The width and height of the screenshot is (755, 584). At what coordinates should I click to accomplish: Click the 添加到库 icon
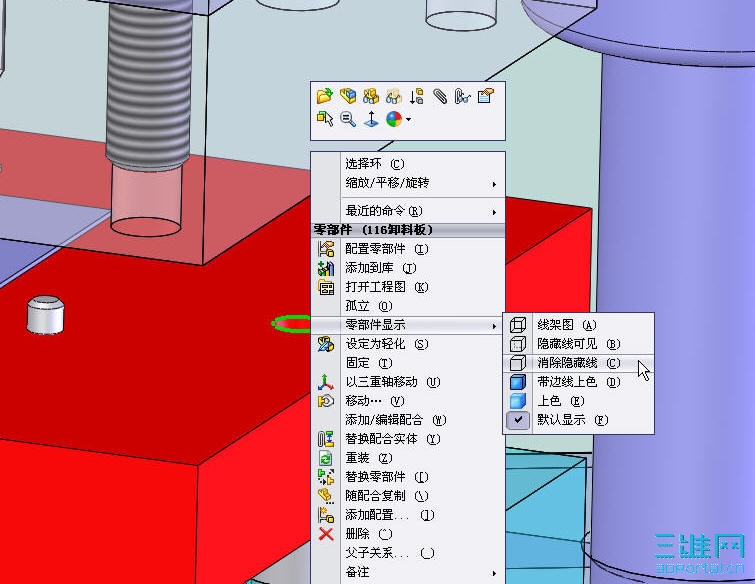coord(326,268)
